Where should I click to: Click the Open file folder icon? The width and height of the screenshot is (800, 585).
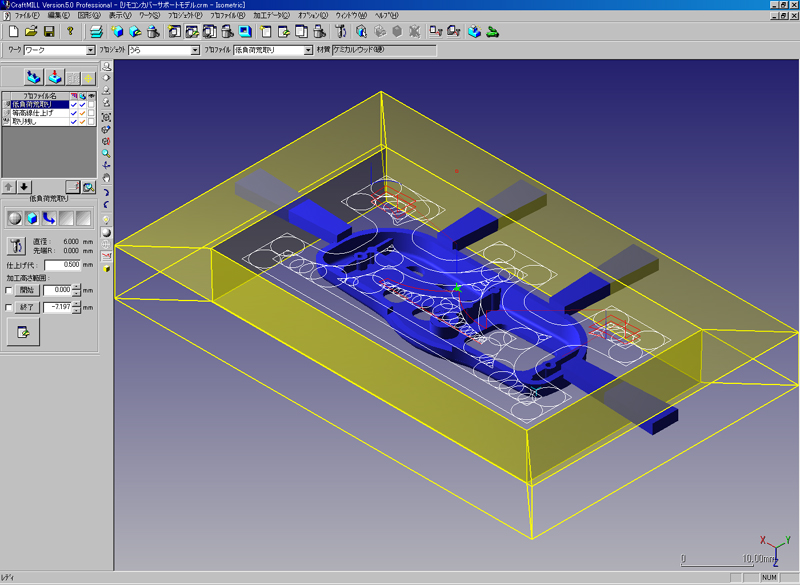pyautogui.click(x=31, y=32)
